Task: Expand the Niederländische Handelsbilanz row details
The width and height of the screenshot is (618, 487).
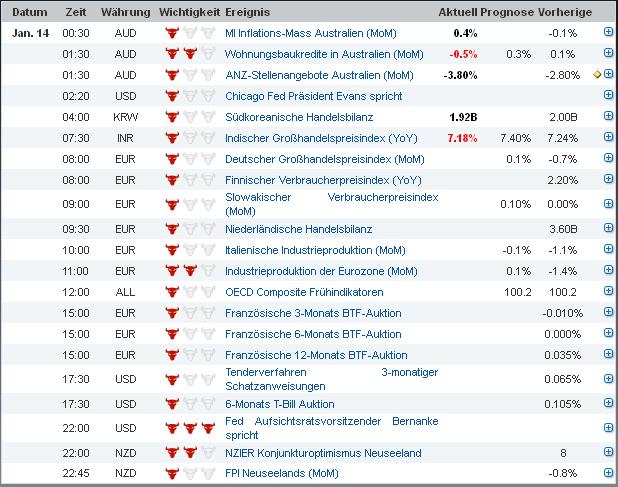Action: click(x=608, y=229)
